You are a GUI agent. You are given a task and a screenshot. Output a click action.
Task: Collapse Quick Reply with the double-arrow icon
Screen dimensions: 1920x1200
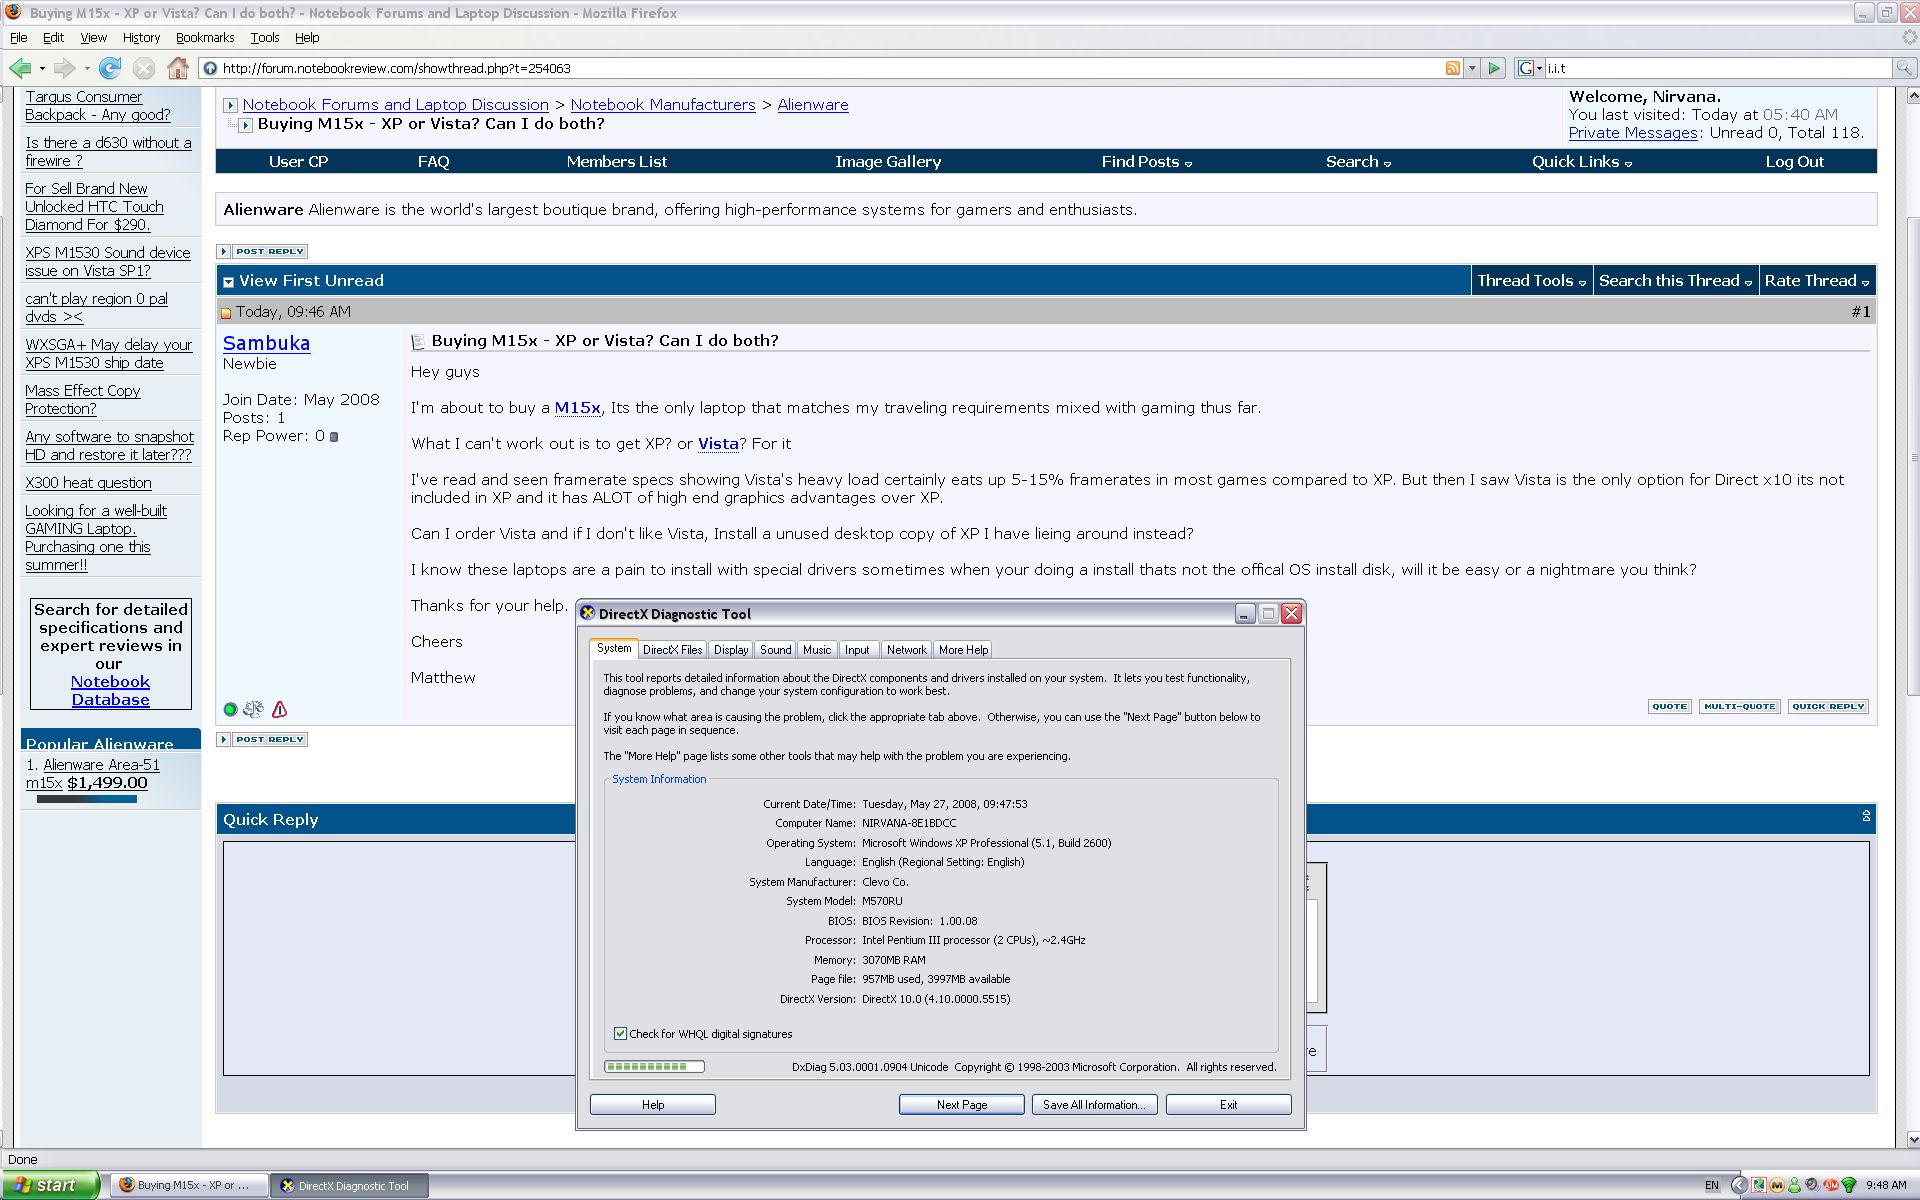point(1866,816)
